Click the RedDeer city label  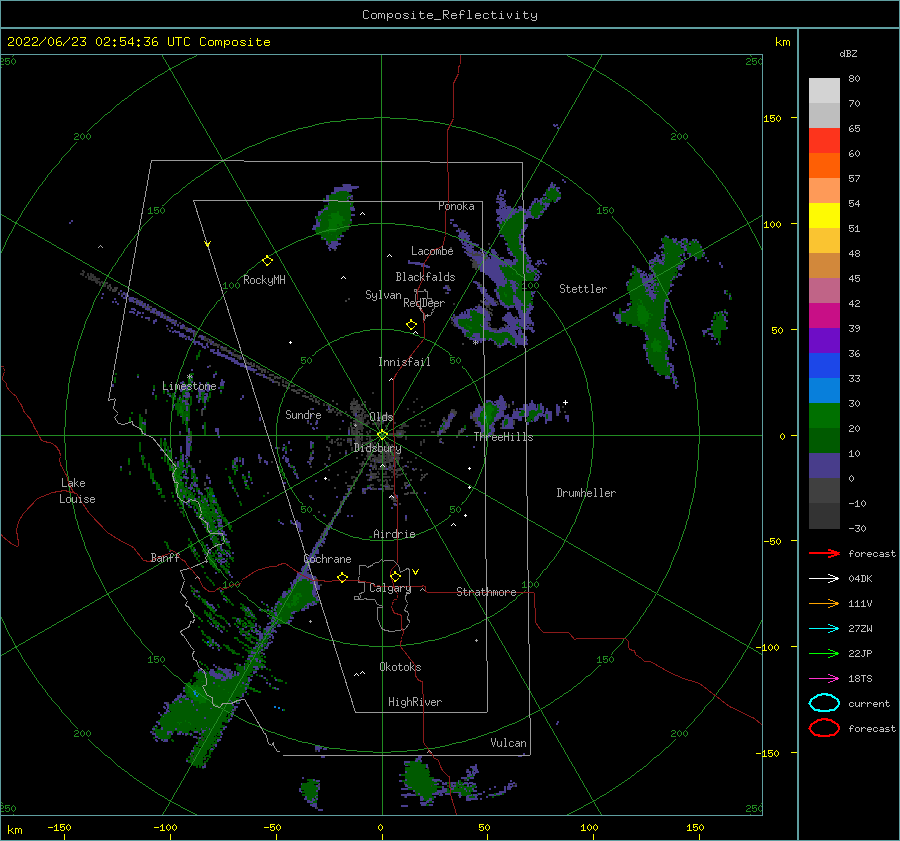[x=424, y=303]
